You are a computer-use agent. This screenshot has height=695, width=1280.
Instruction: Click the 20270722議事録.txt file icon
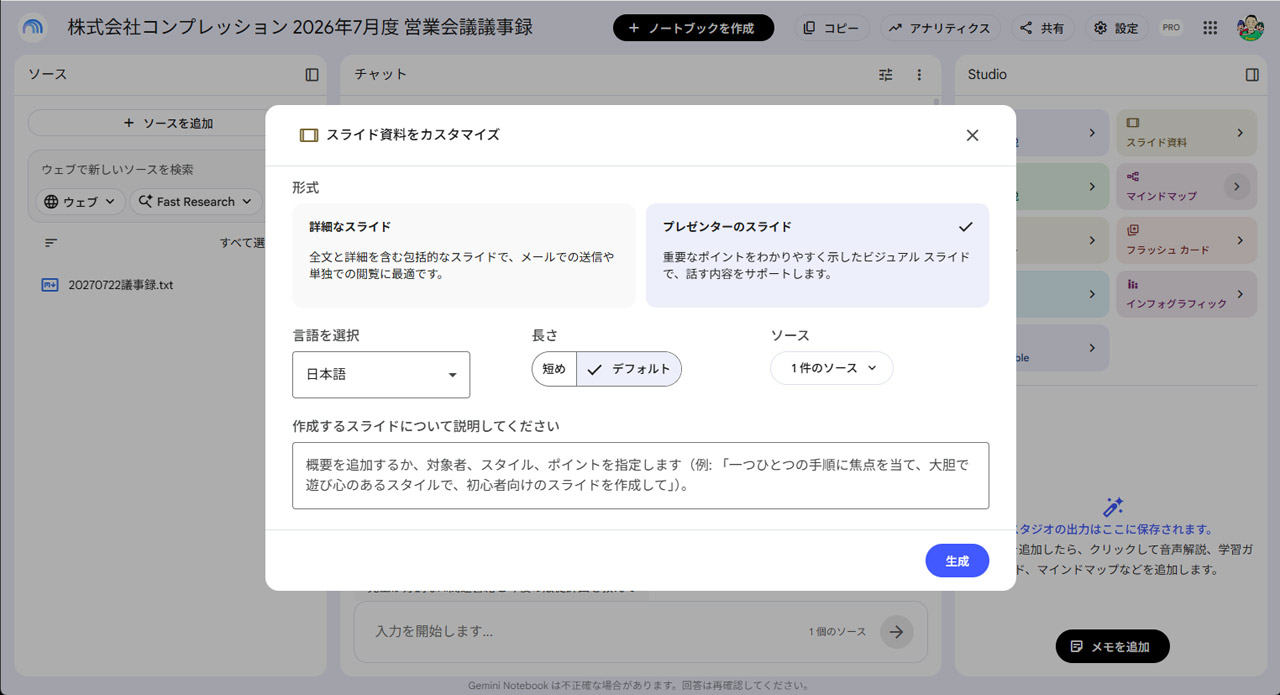(x=50, y=285)
